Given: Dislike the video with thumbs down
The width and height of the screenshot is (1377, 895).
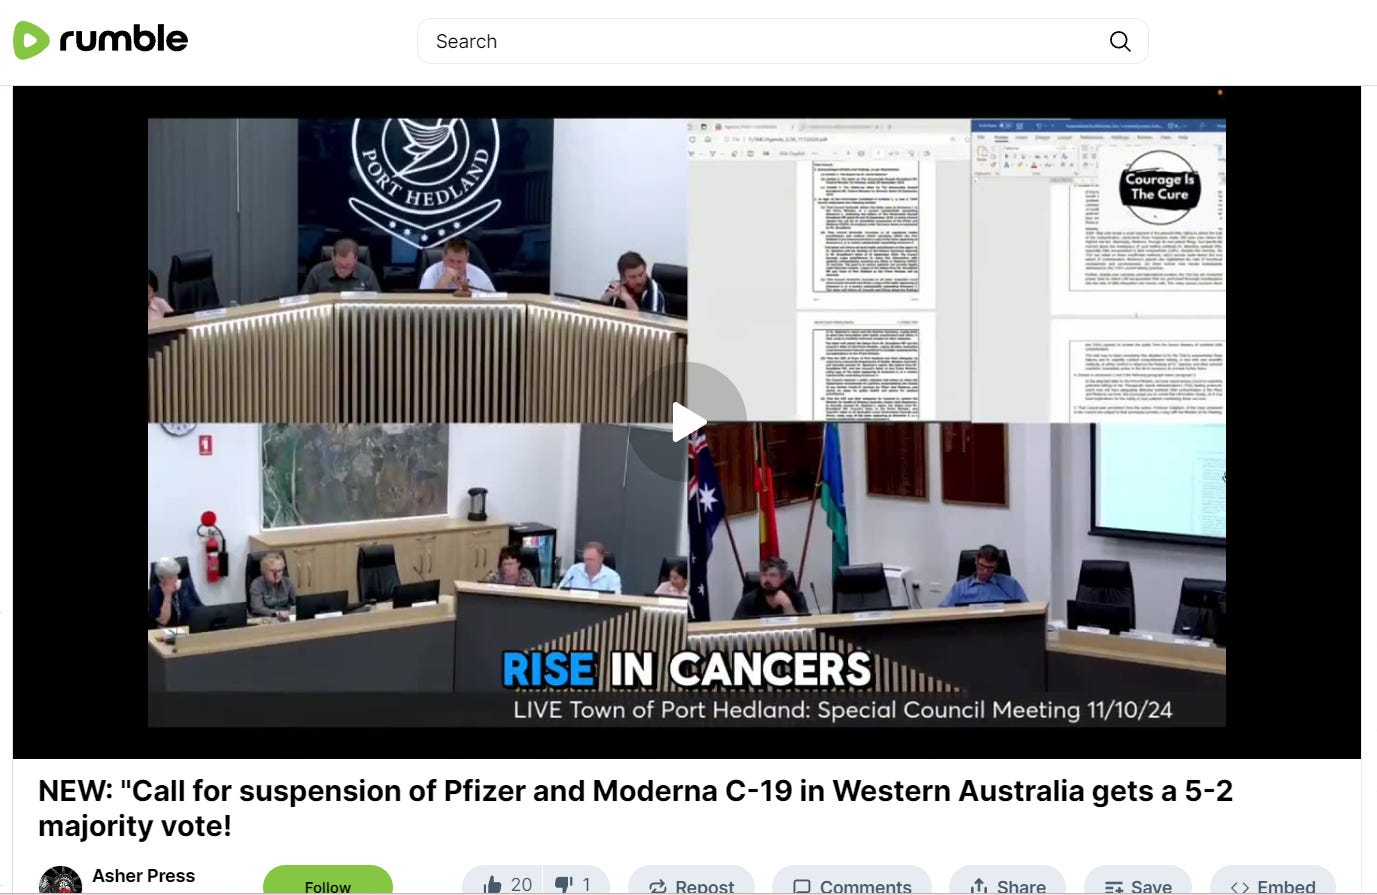Looking at the screenshot, I should pyautogui.click(x=575, y=882).
